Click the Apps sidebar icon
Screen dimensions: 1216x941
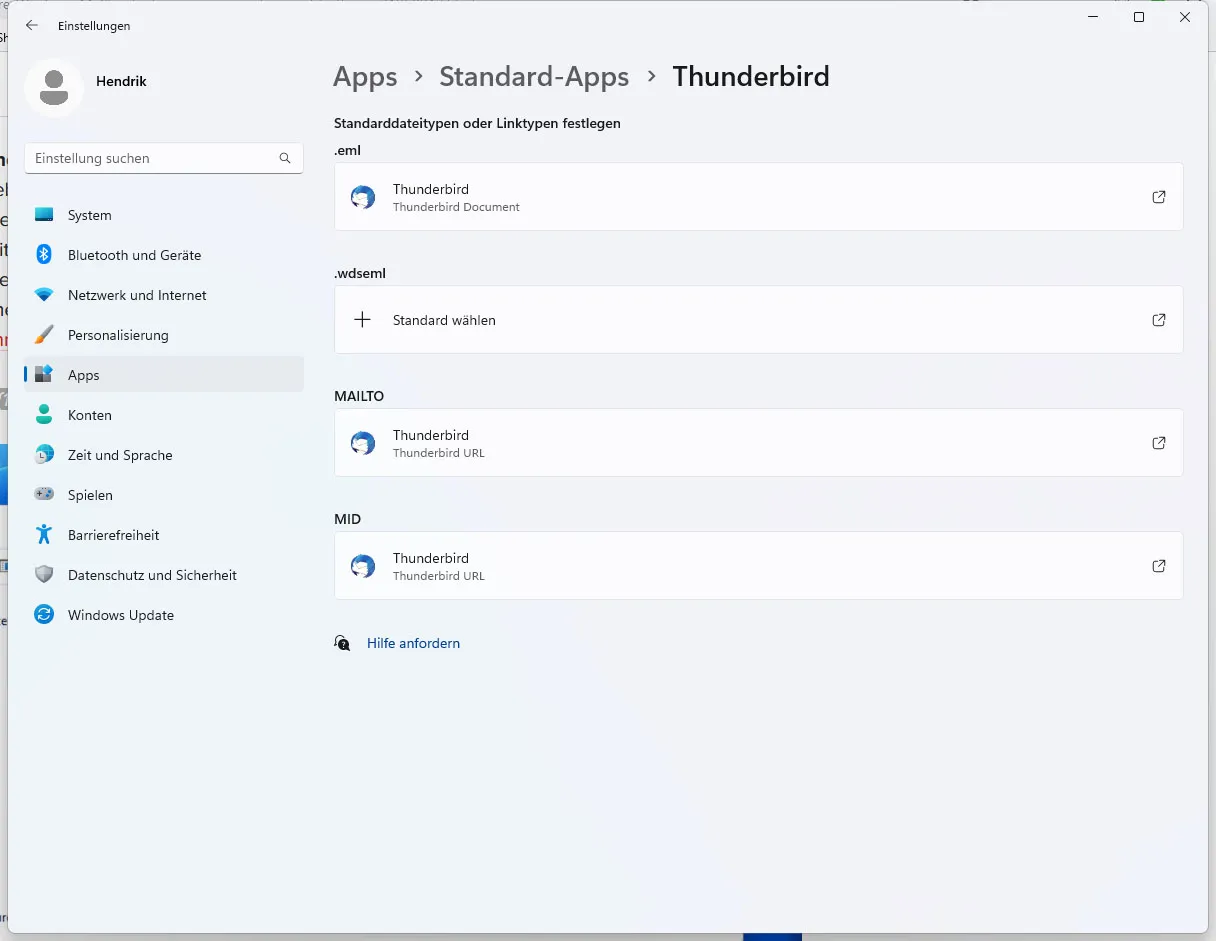point(44,375)
